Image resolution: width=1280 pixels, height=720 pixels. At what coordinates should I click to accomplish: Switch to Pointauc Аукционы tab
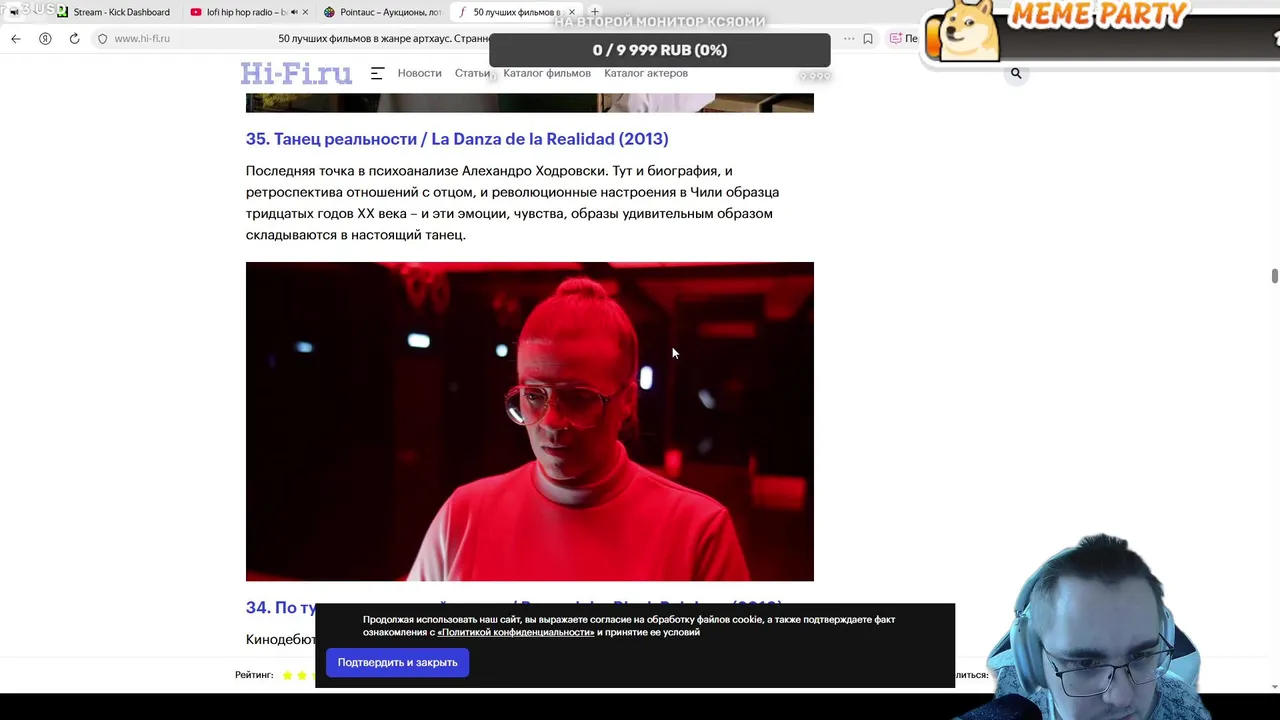[x=382, y=12]
